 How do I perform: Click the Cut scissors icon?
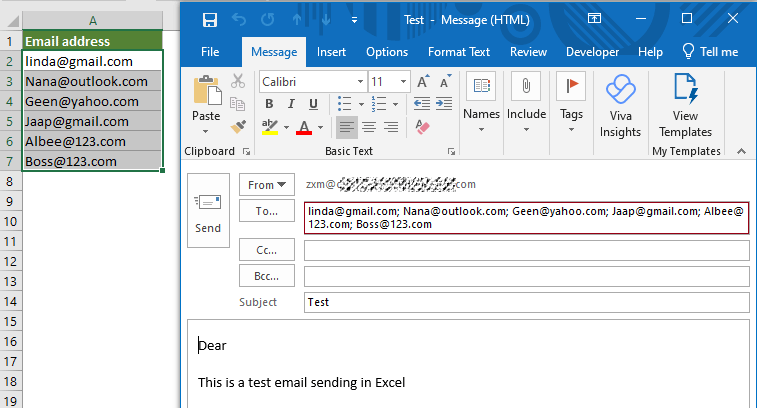[x=238, y=81]
